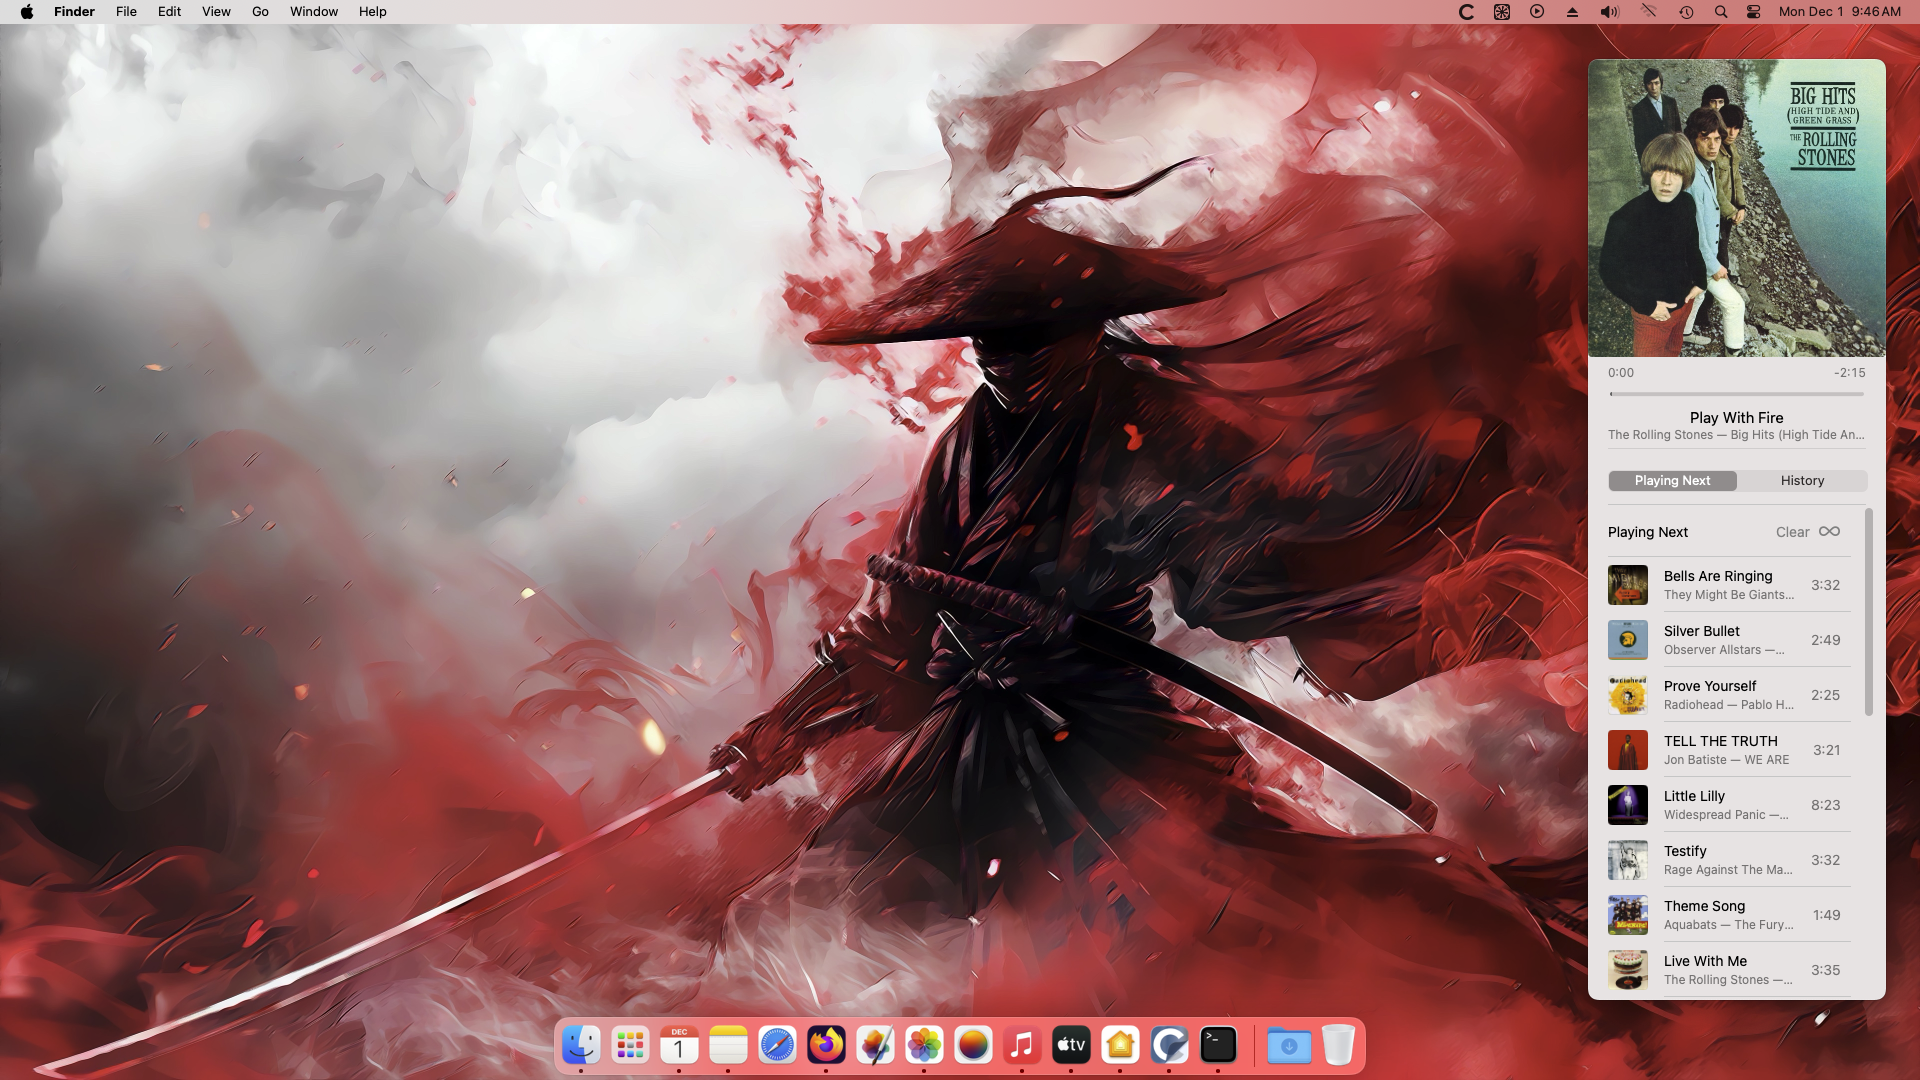
Task: Click the Big Hits album artwork
Action: 1736,208
